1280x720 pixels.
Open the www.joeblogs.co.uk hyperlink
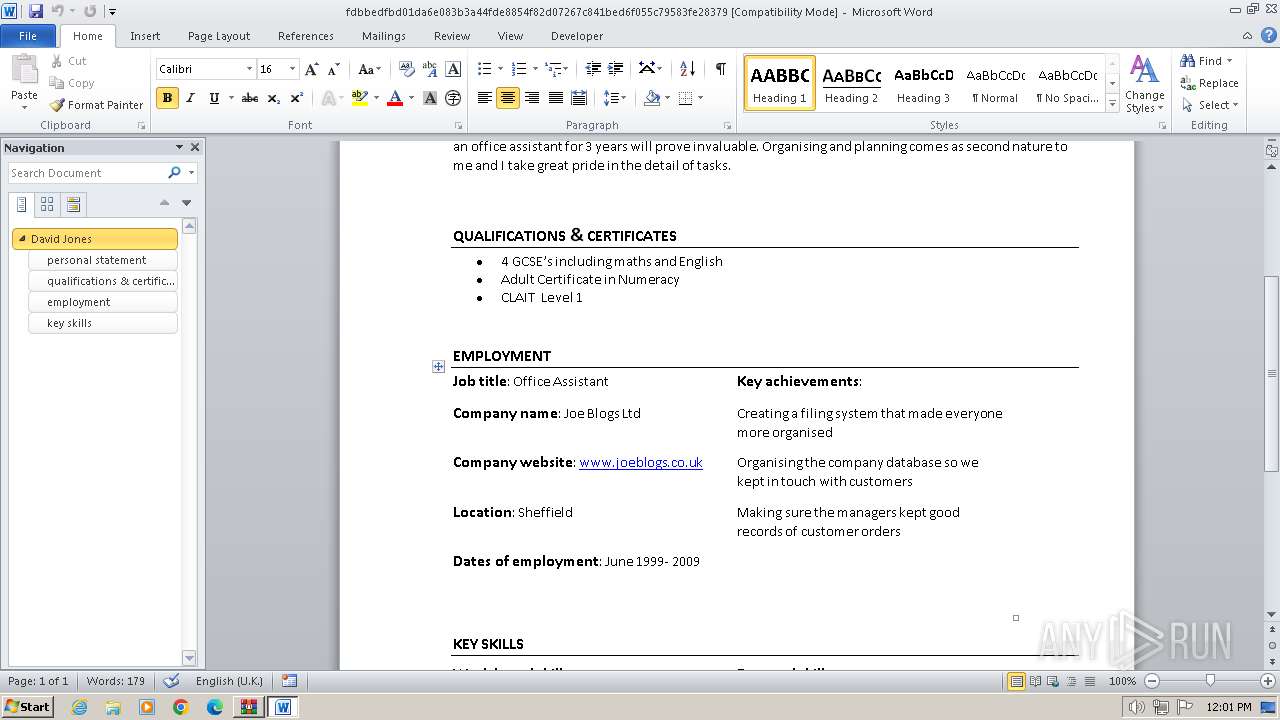click(641, 462)
